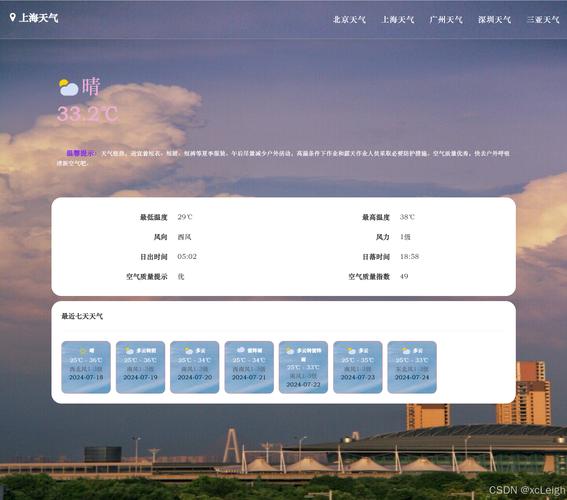Image resolution: width=567 pixels, height=500 pixels.
Task: Click the purple 温馨提示 label
Action: pyautogui.click(x=80, y=153)
